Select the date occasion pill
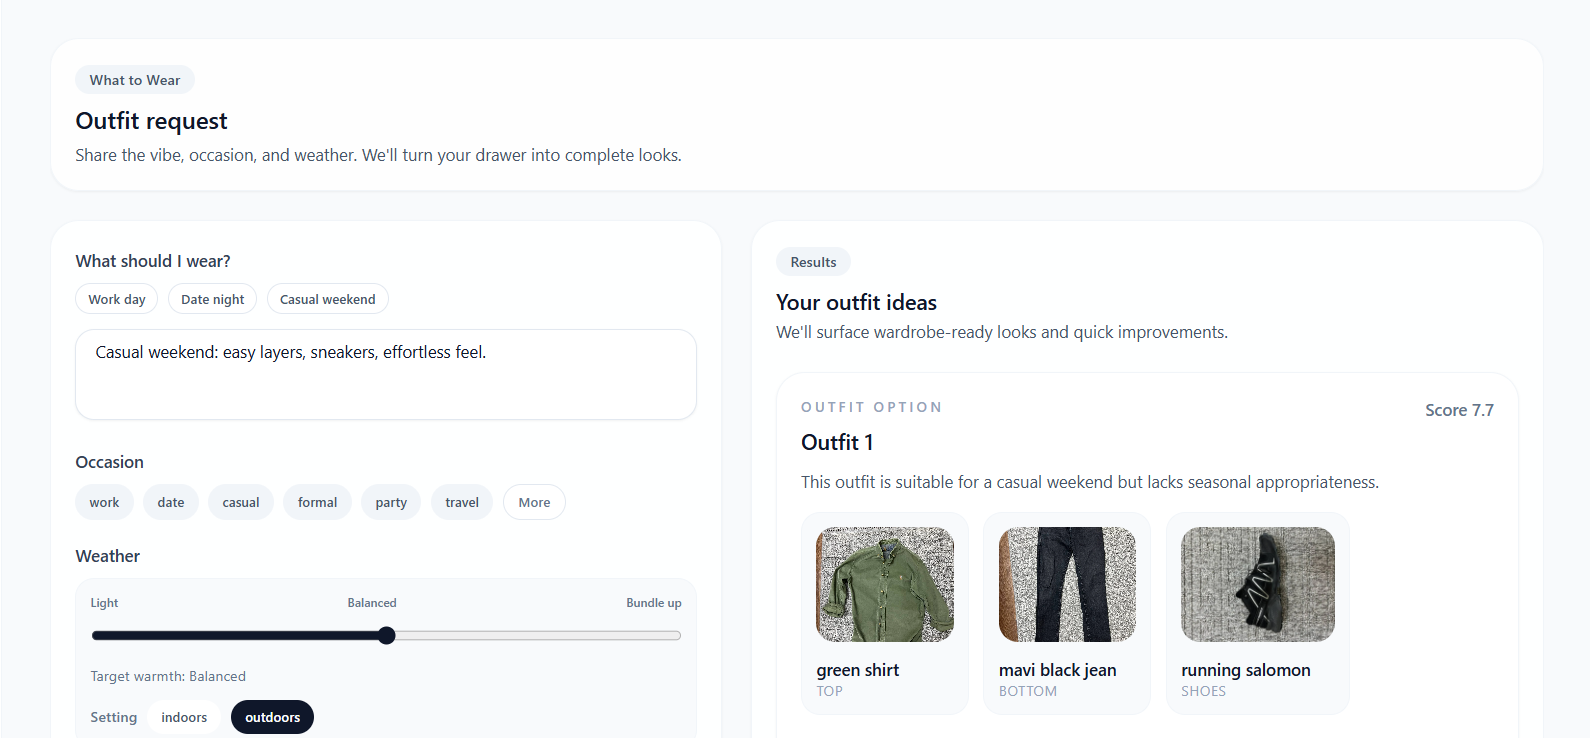Viewport: 1590px width, 738px height. [170, 502]
